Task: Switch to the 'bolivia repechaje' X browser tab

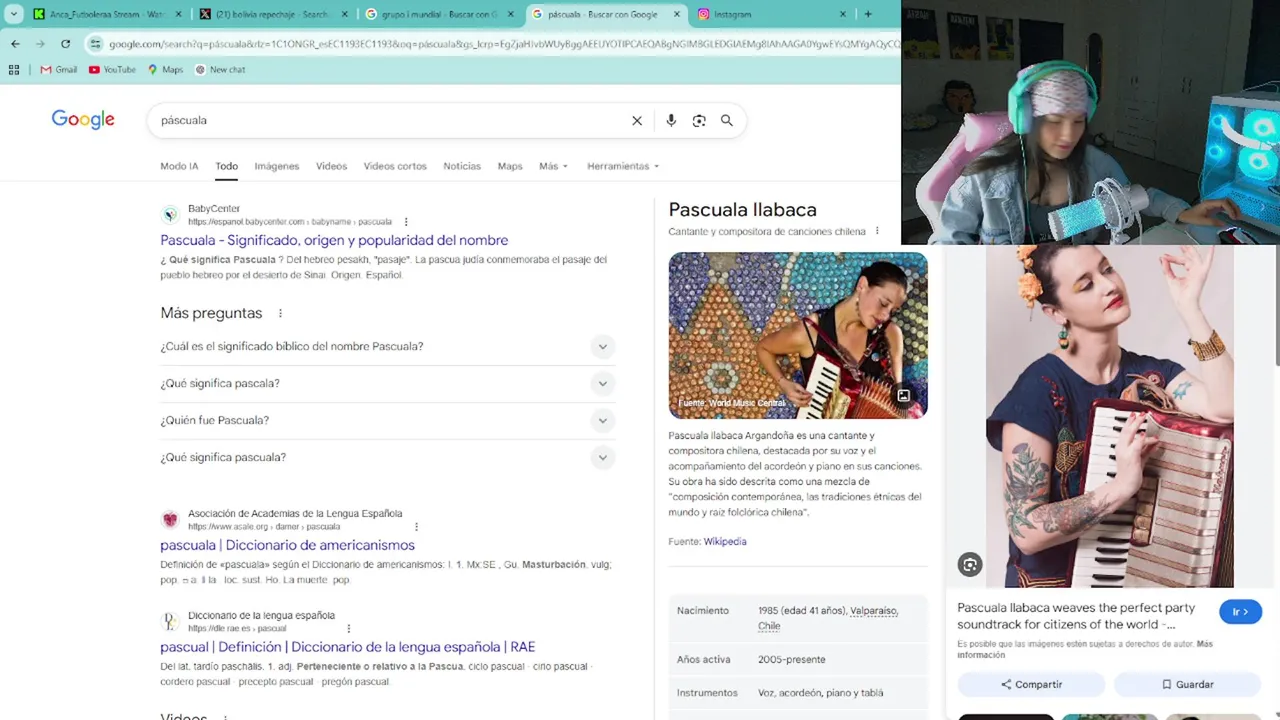Action: [273, 14]
